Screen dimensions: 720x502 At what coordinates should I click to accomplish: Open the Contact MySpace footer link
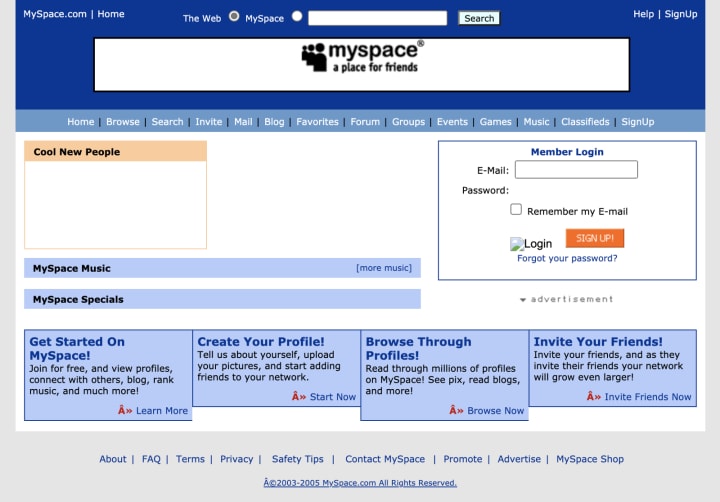[385, 459]
